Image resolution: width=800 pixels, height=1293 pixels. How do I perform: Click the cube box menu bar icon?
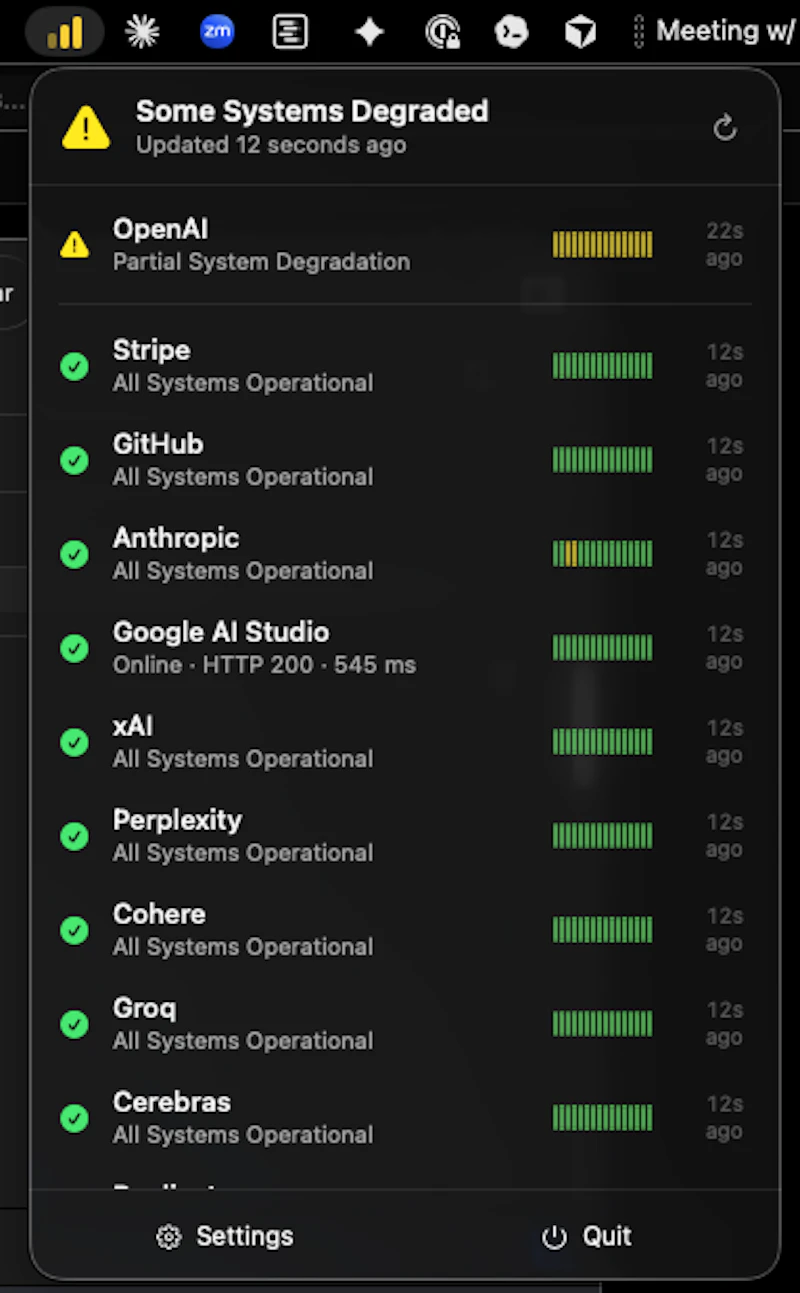[580, 32]
